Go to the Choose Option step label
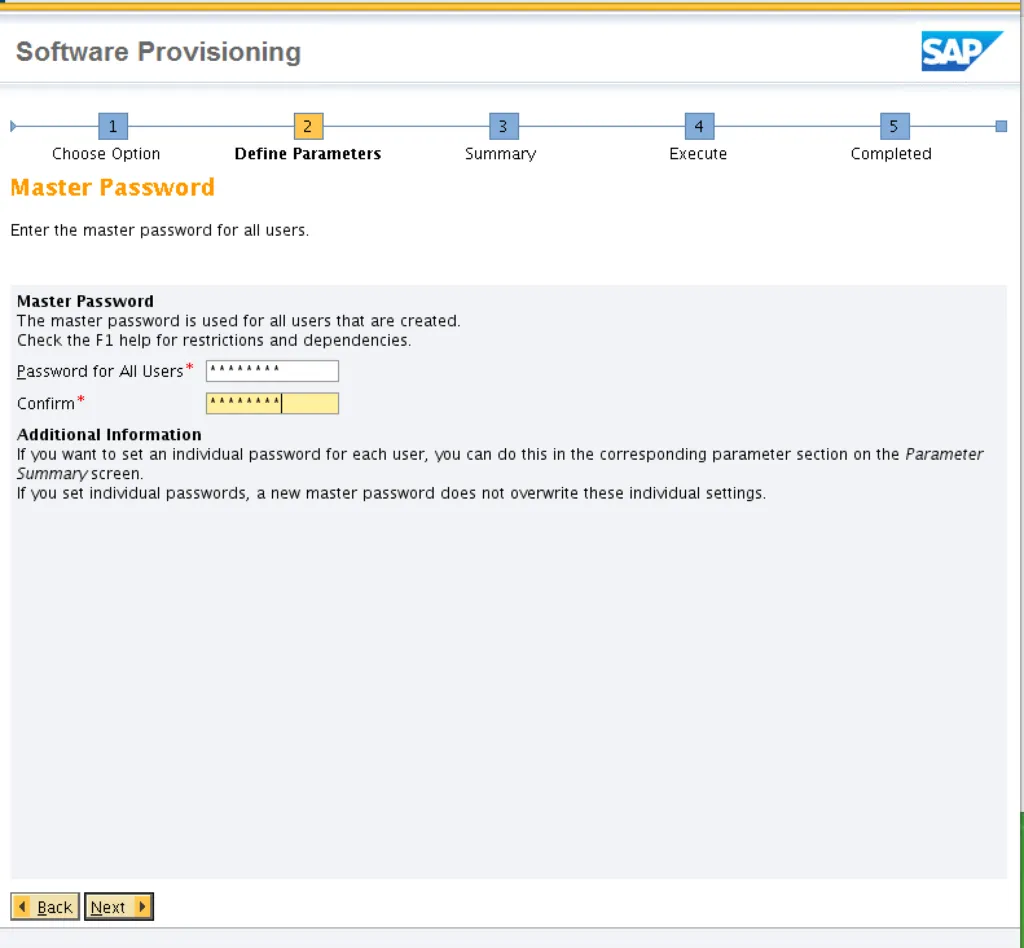 click(x=106, y=154)
